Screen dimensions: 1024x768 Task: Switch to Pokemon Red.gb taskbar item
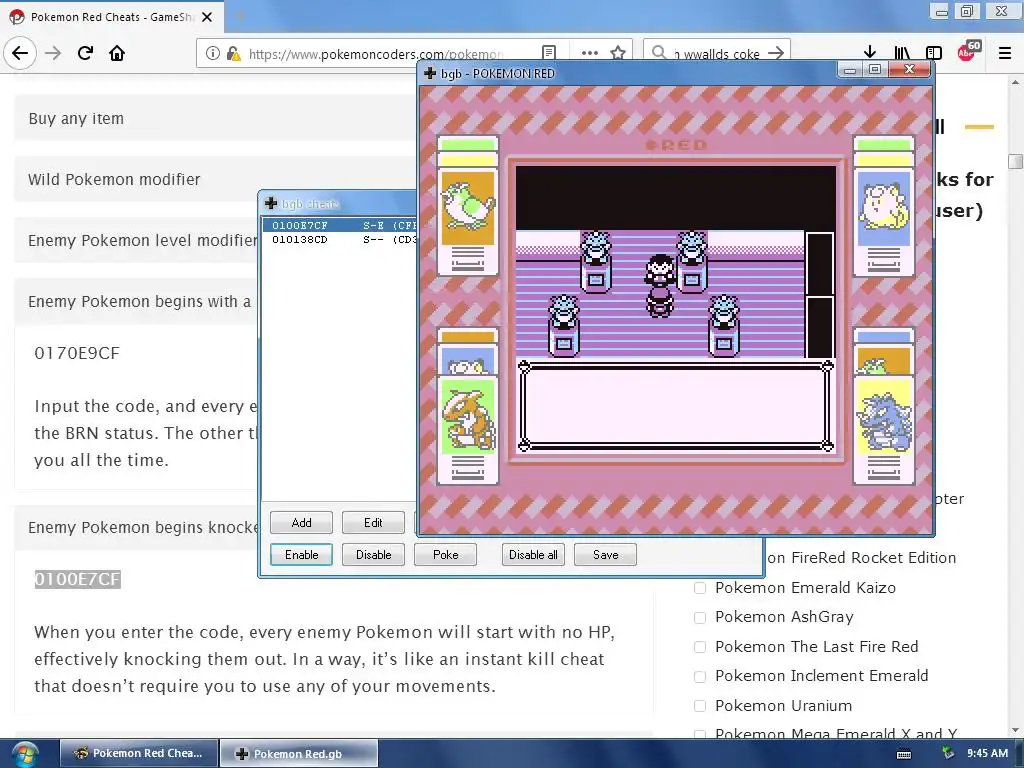298,754
